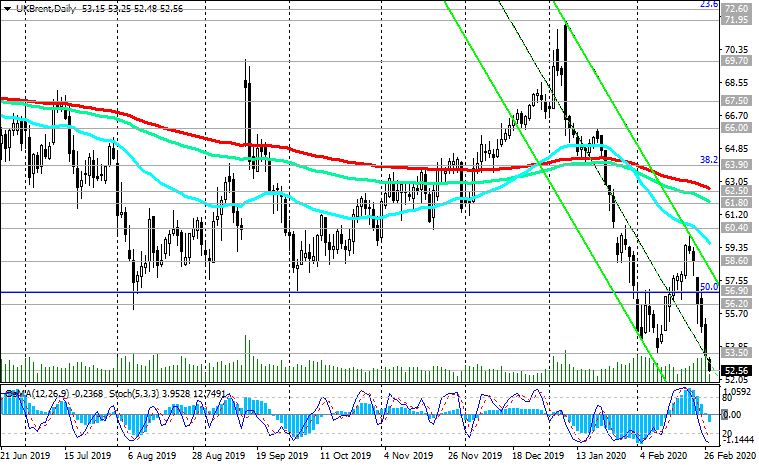Click the 4 Feb 2020 date label
The width and height of the screenshot is (759, 467).
pyautogui.click(x=663, y=456)
